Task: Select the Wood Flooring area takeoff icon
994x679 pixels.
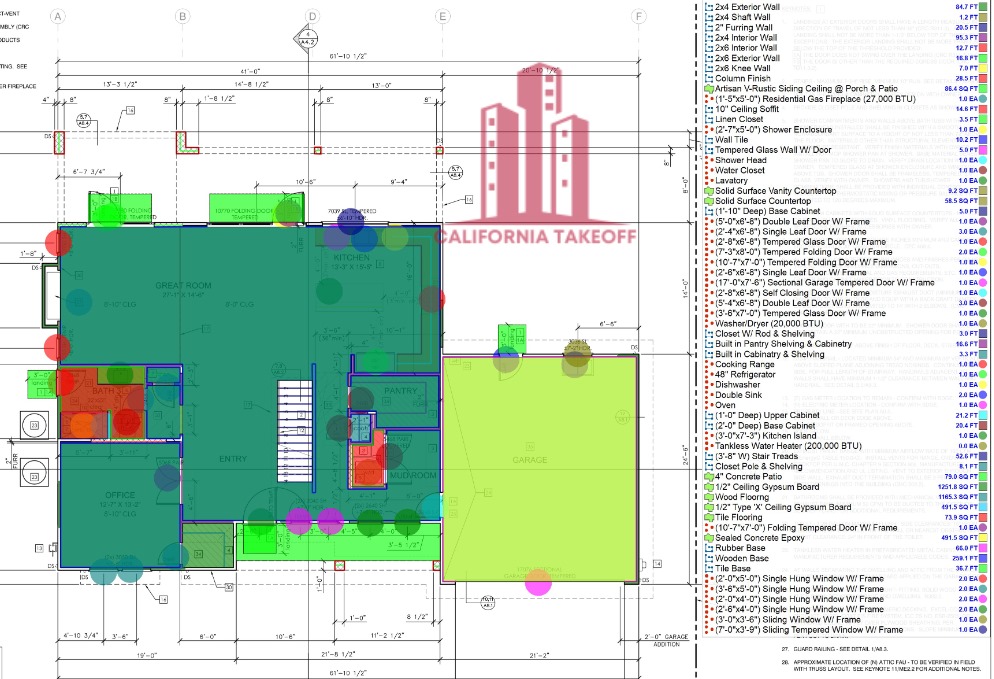Action: [x=708, y=497]
